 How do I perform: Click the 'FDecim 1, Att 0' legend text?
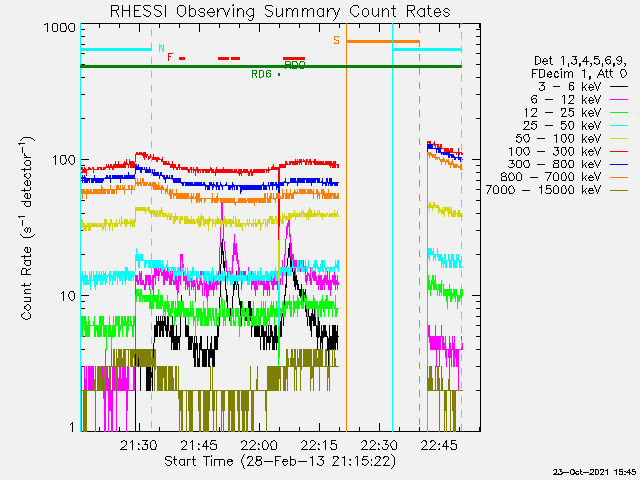coord(579,74)
